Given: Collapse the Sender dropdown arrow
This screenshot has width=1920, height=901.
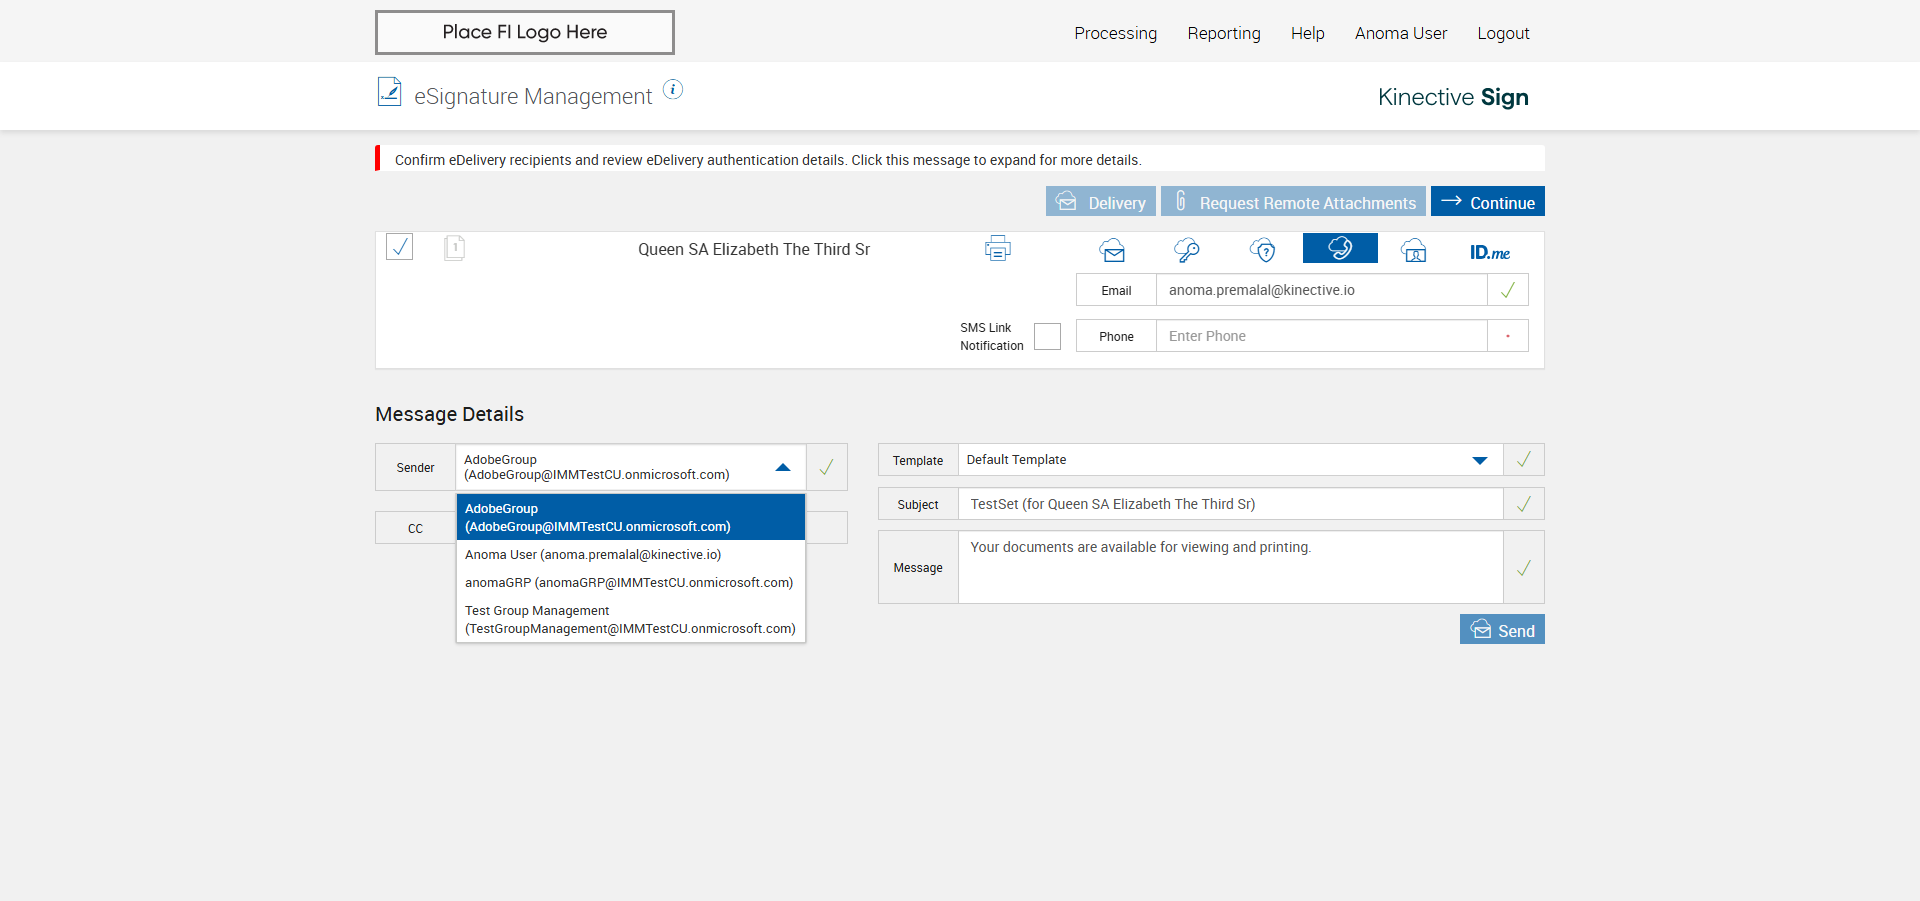Looking at the screenshot, I should tap(783, 467).
